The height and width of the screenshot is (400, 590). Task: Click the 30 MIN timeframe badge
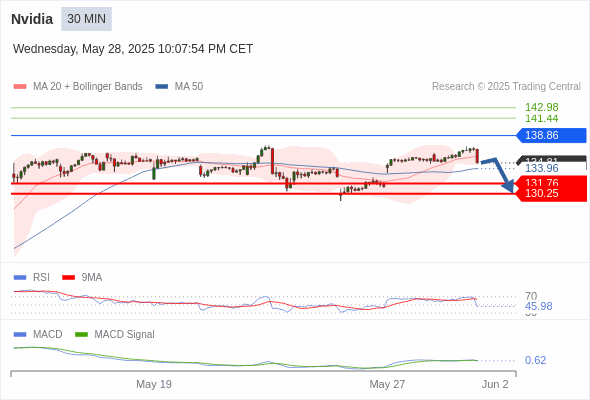(x=86, y=19)
